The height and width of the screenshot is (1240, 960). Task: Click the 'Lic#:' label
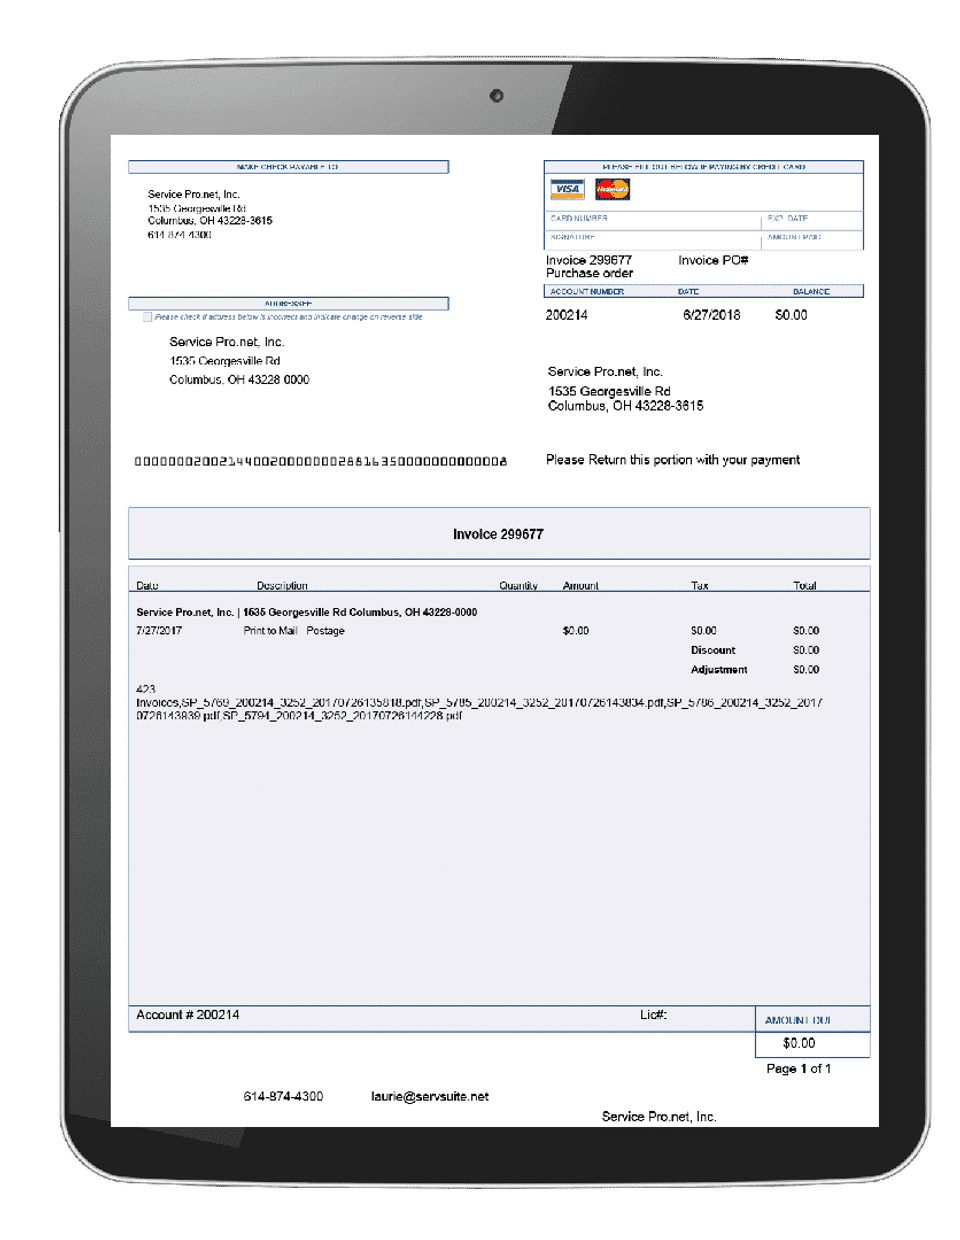653,1015
